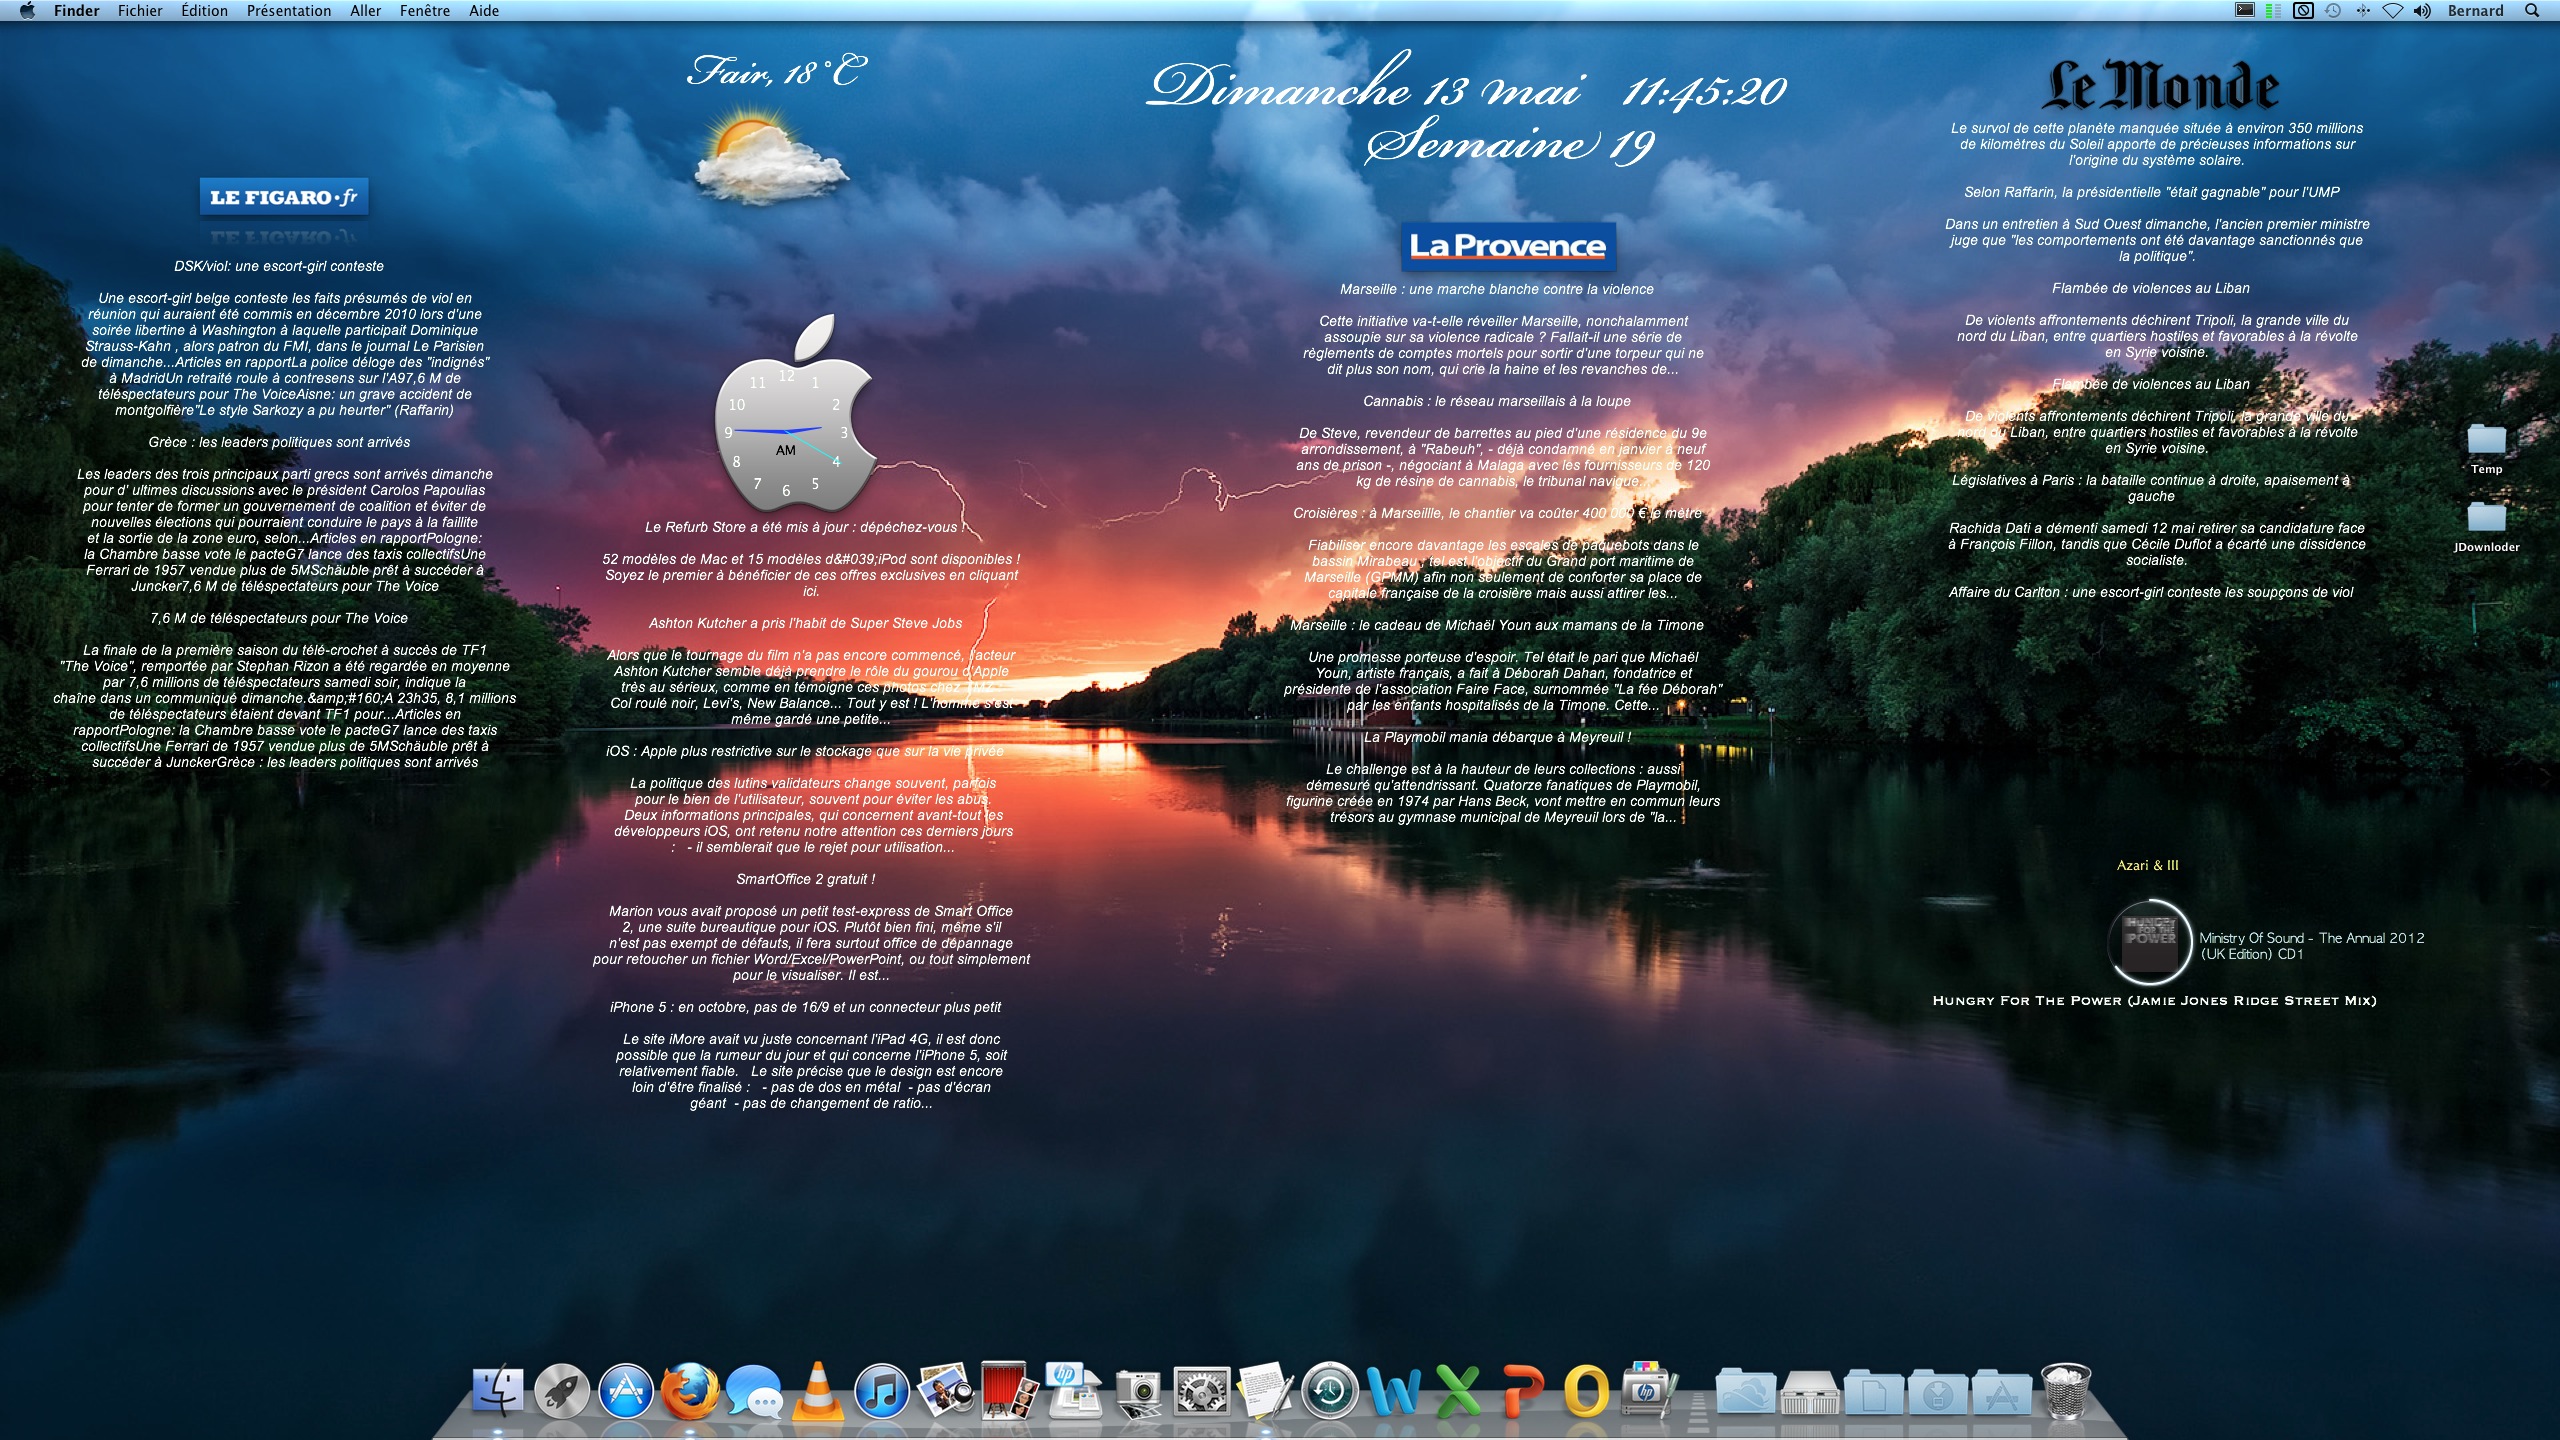
Task: Open Preview photo loupe icon
Action: click(x=946, y=1390)
